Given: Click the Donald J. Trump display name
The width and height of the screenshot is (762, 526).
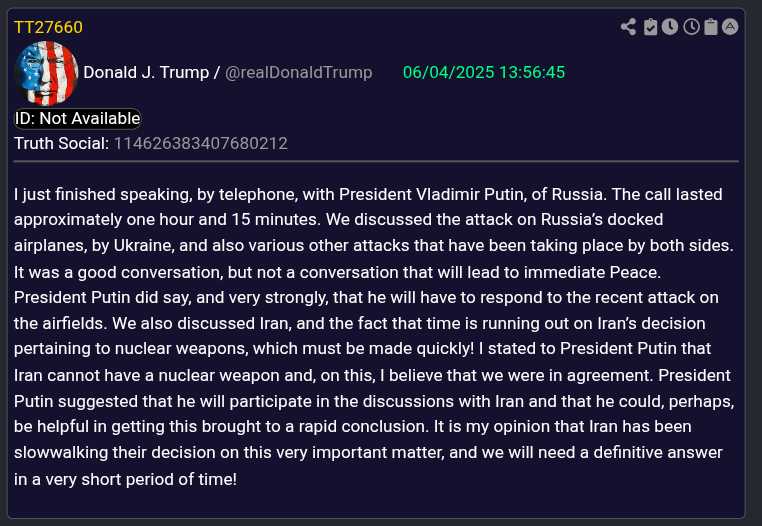Looking at the screenshot, I should (146, 73).
